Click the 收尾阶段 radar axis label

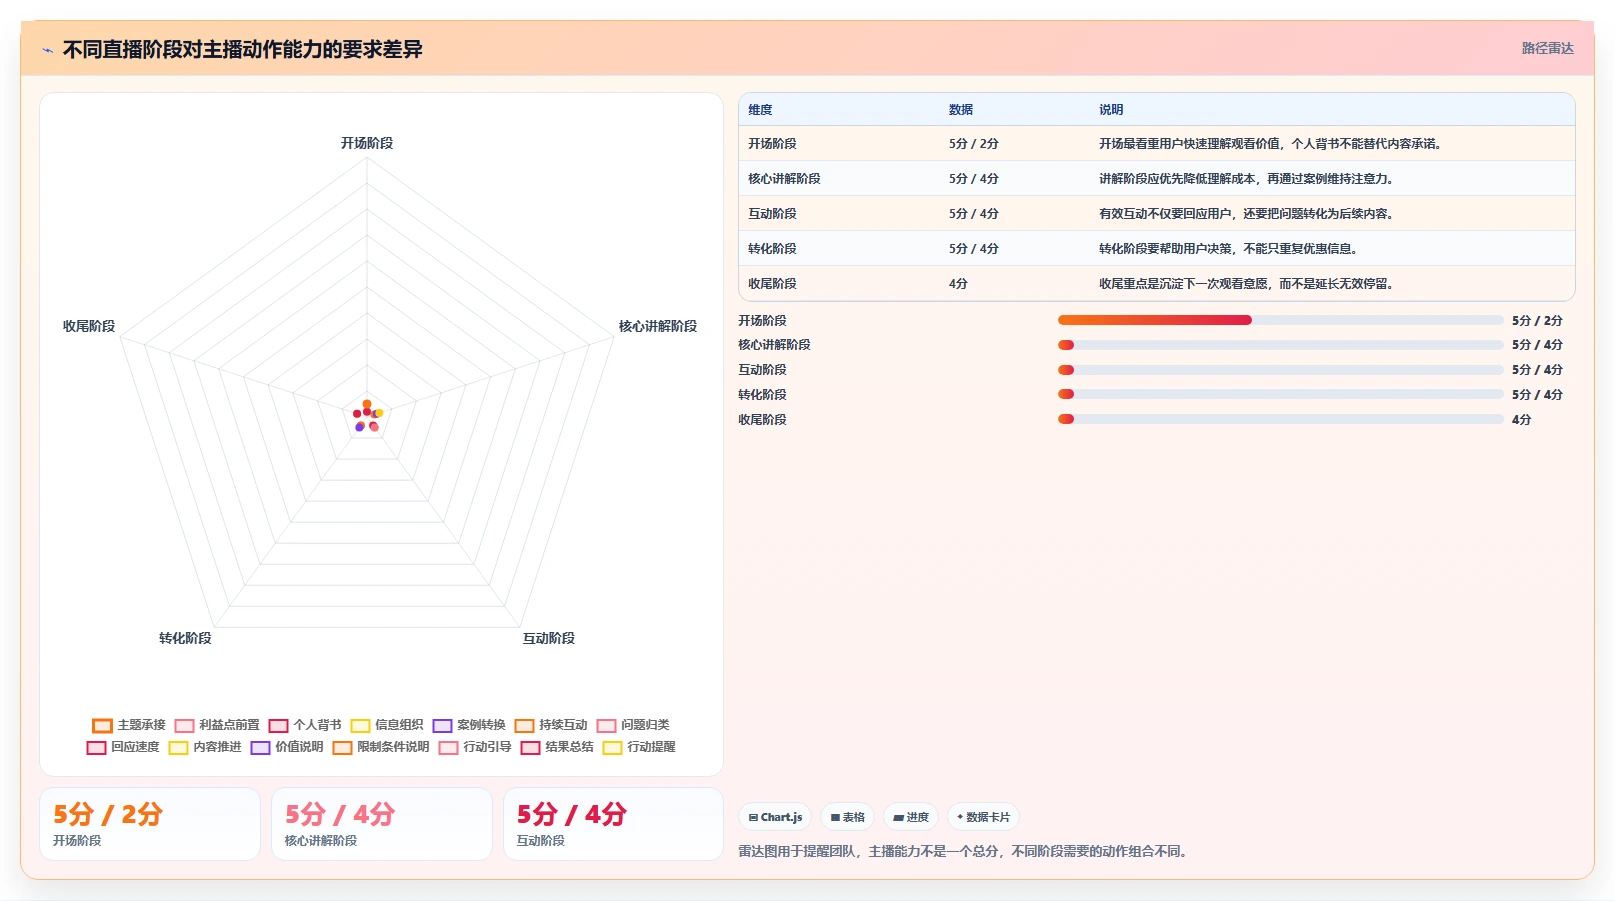pyautogui.click(x=89, y=326)
